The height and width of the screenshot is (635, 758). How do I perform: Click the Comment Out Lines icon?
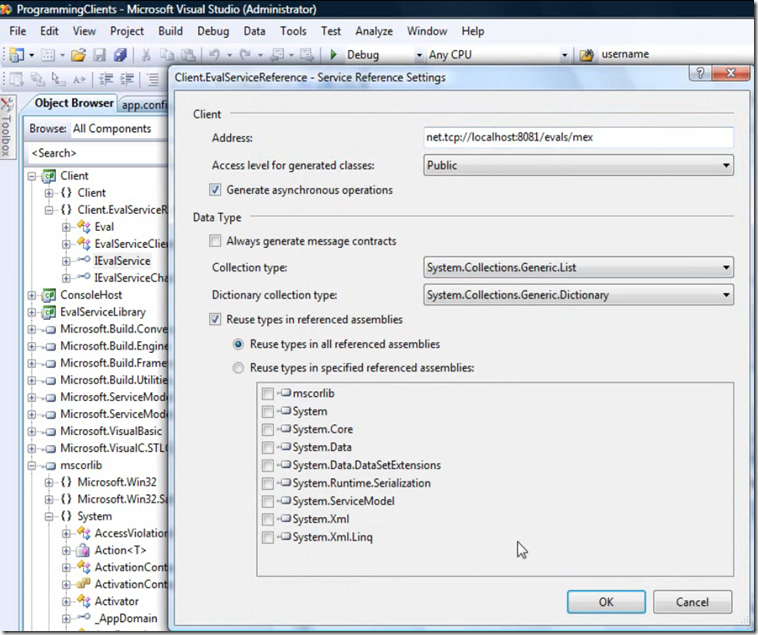tap(153, 79)
